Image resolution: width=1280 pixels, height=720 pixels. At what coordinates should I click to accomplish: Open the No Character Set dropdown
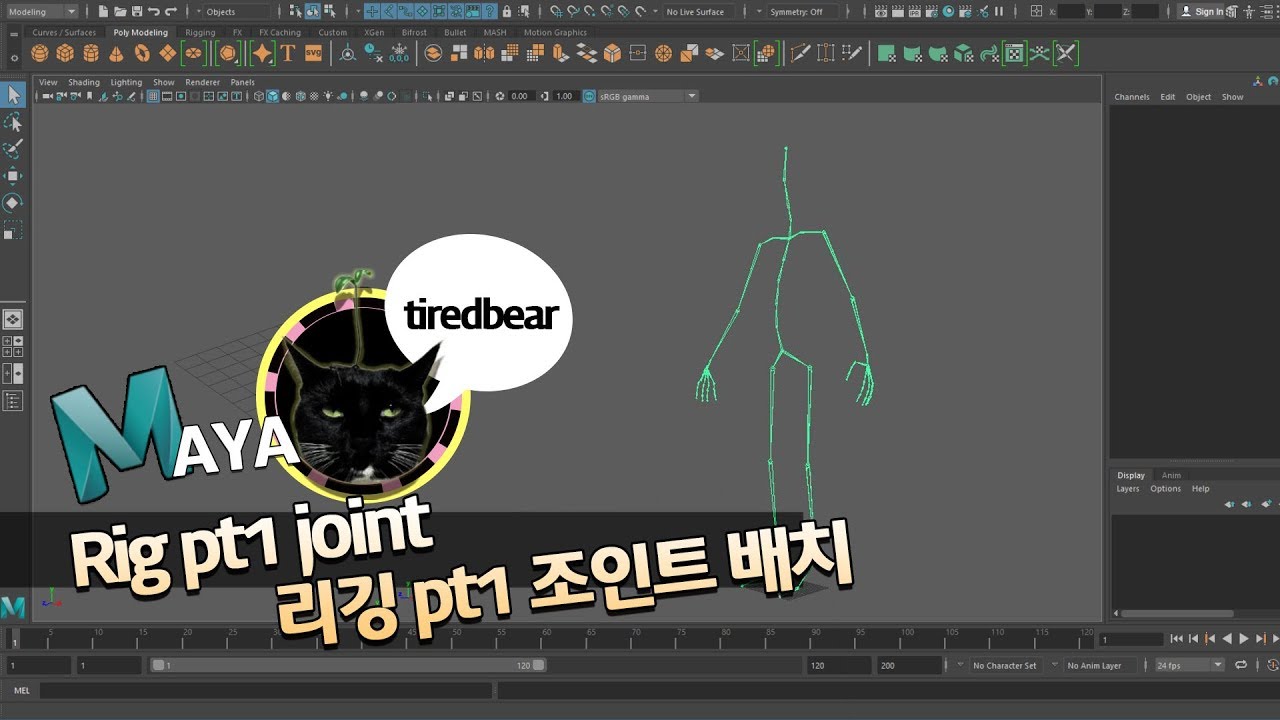click(1006, 665)
